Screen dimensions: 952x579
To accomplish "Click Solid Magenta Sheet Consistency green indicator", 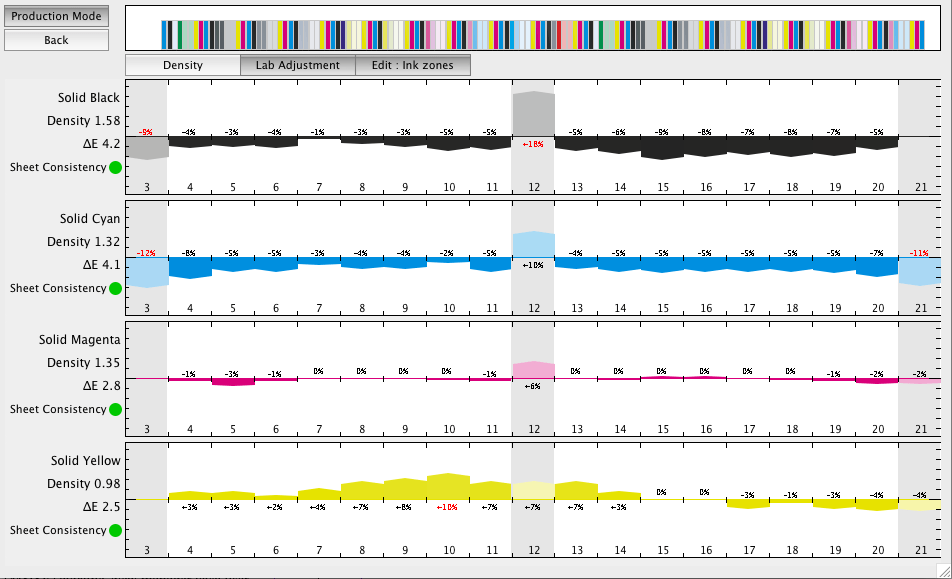I will [115, 409].
